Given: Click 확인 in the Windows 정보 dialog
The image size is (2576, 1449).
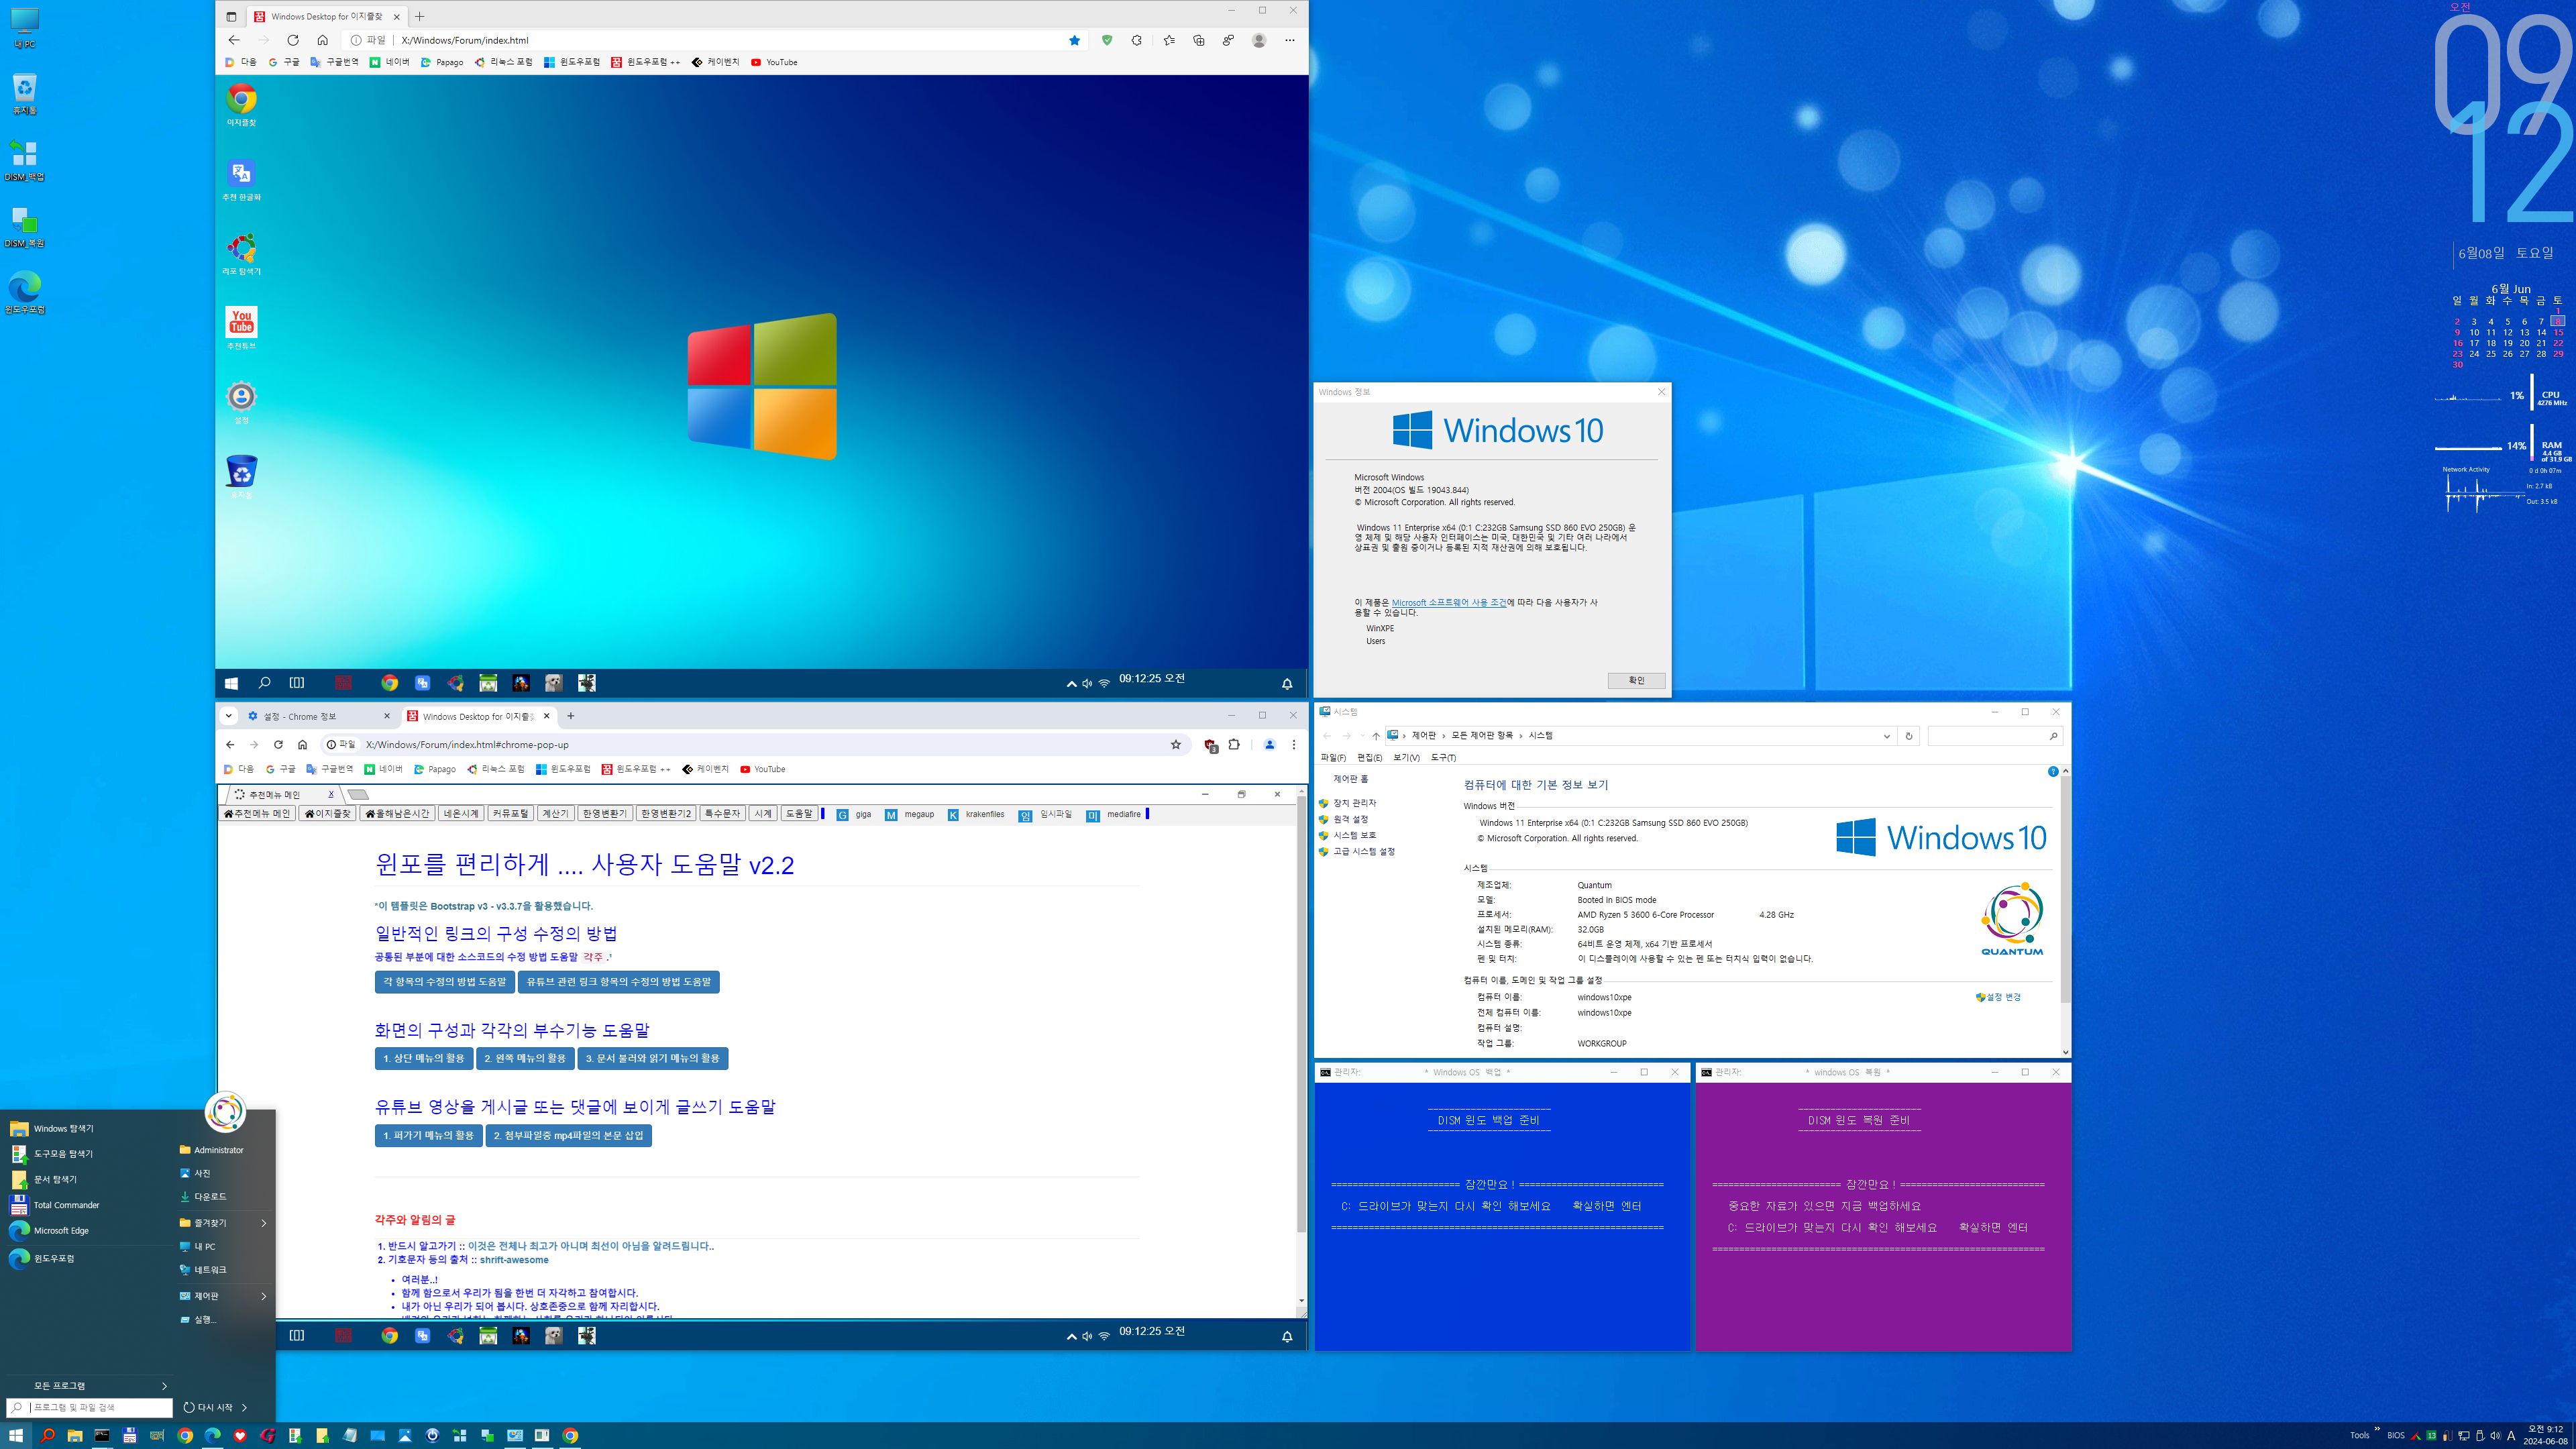Looking at the screenshot, I should click(1636, 681).
